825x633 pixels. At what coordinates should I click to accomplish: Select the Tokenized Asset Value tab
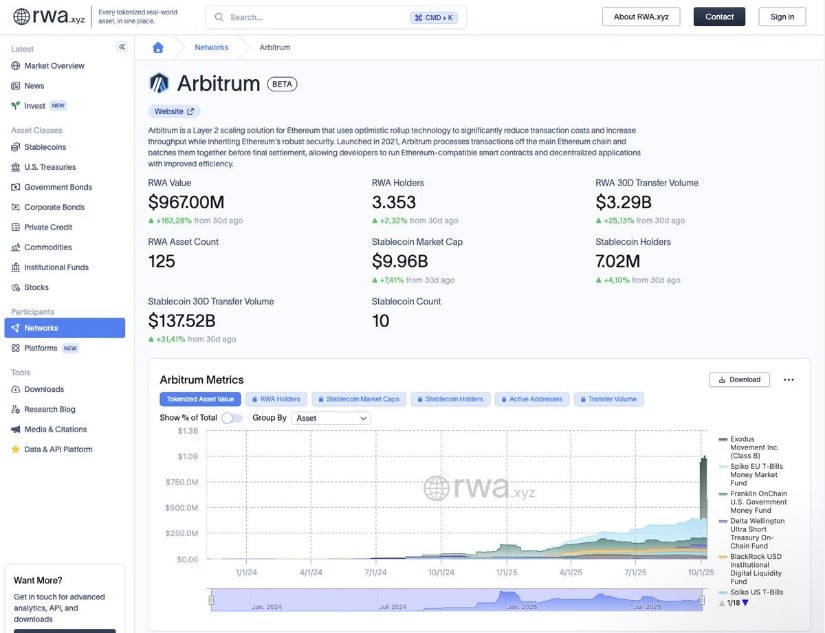(200, 399)
